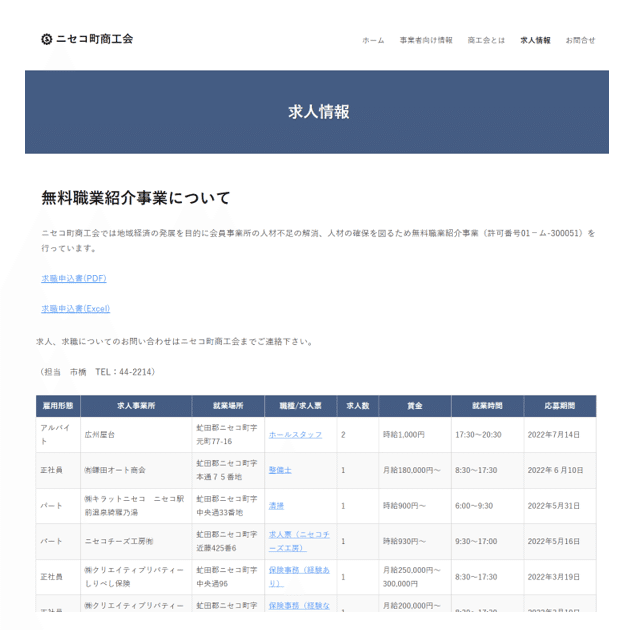Click the 時給930円～ wage cell
The image size is (623, 630).
pyautogui.click(x=415, y=541)
